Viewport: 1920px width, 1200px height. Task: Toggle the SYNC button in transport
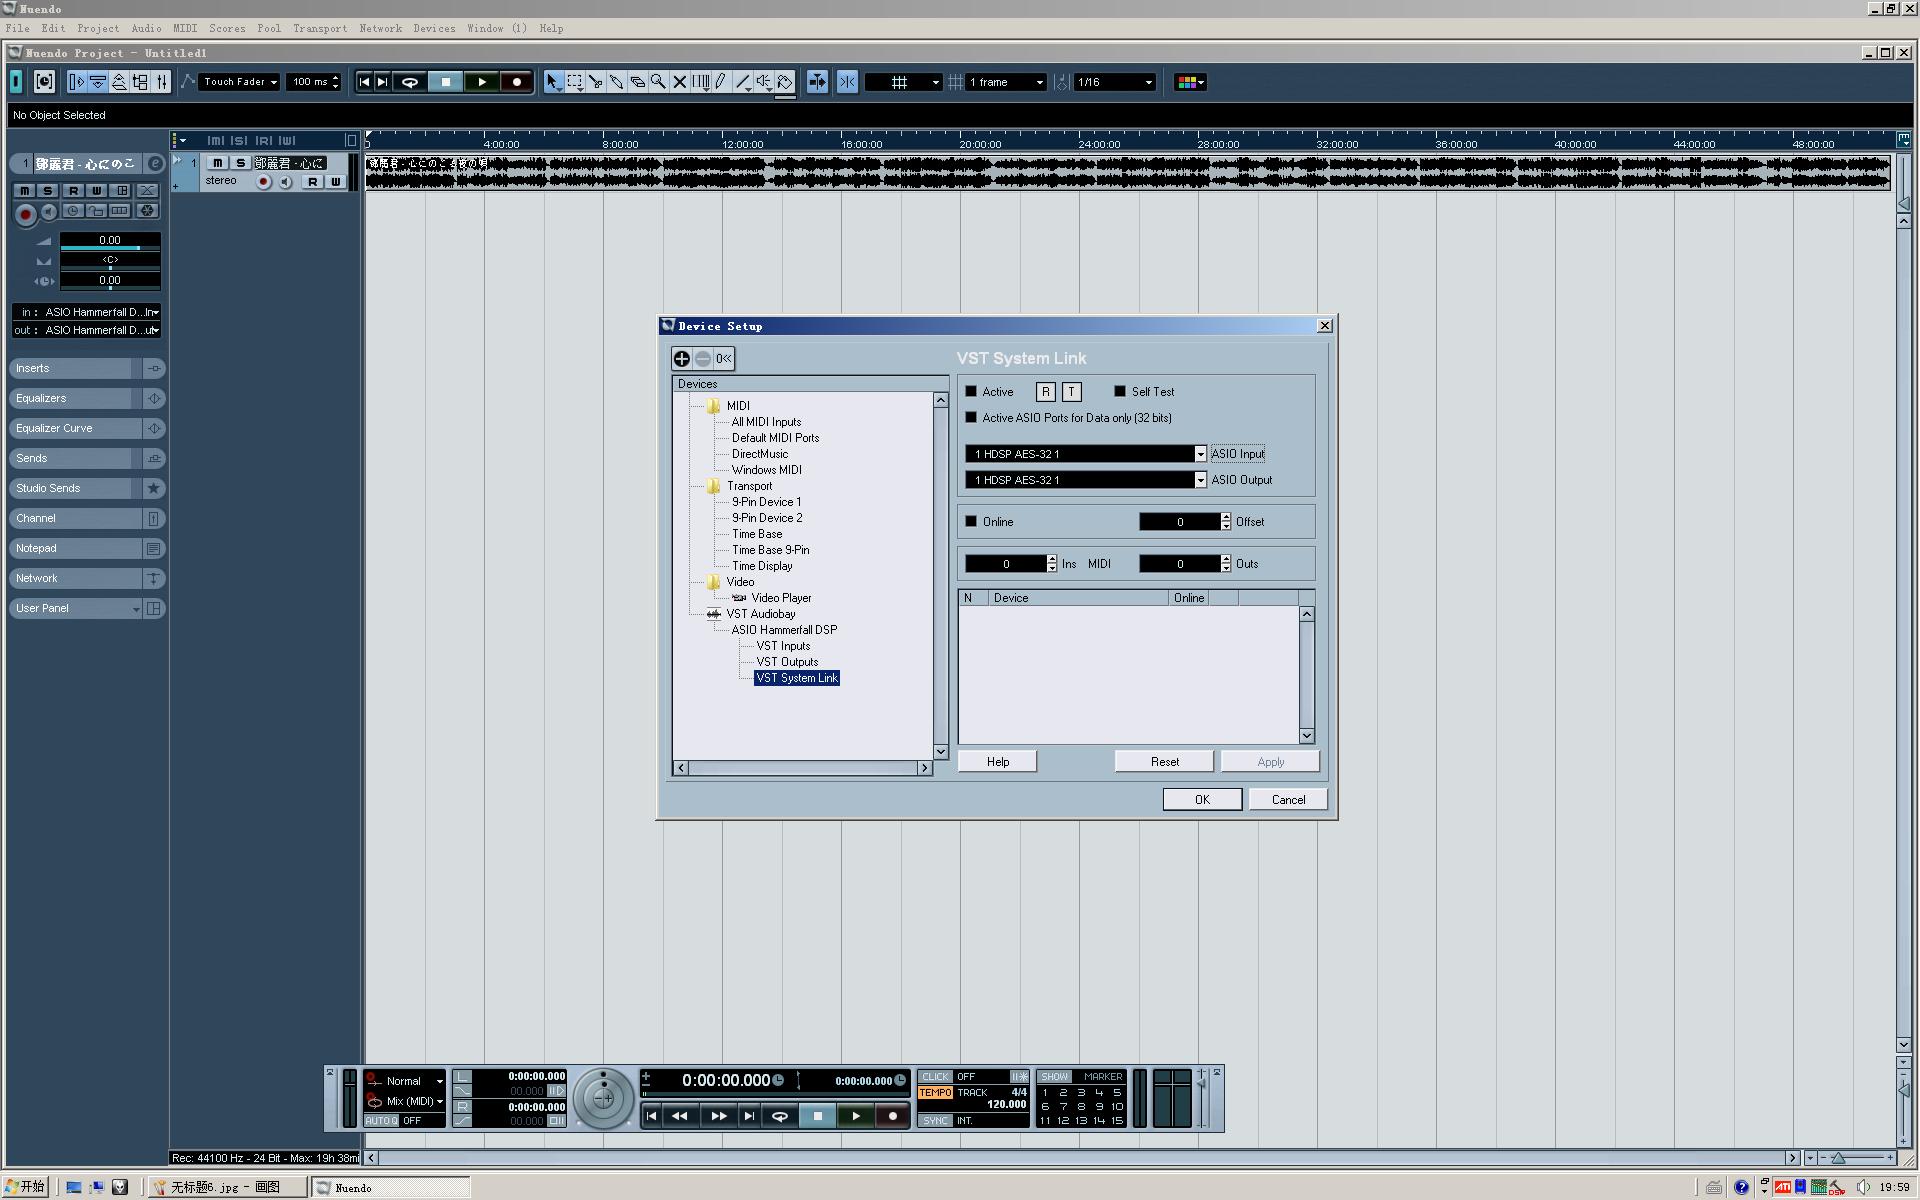[x=935, y=1121]
